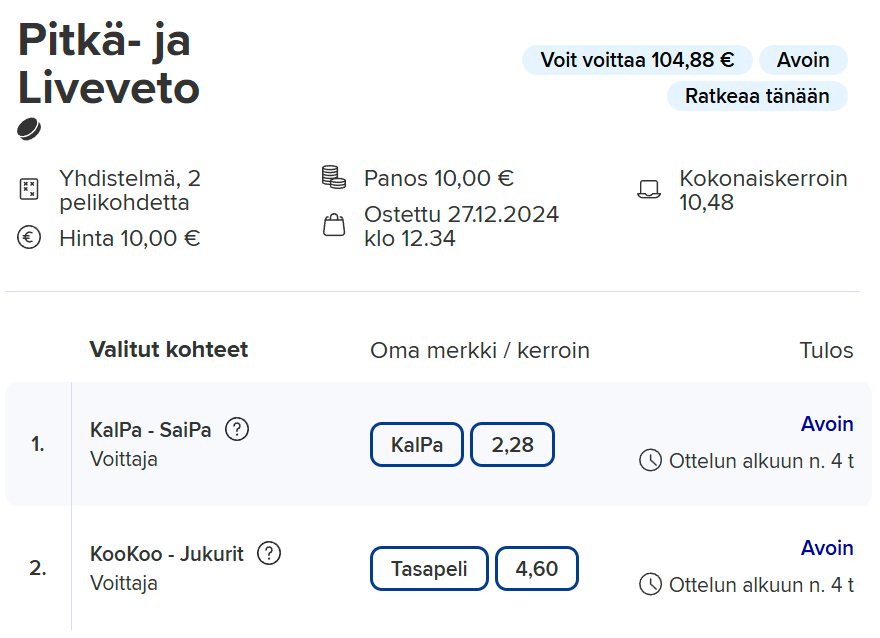Open help icon next to KooKoo - Jukurit
The width and height of the screenshot is (880, 638).
(269, 554)
